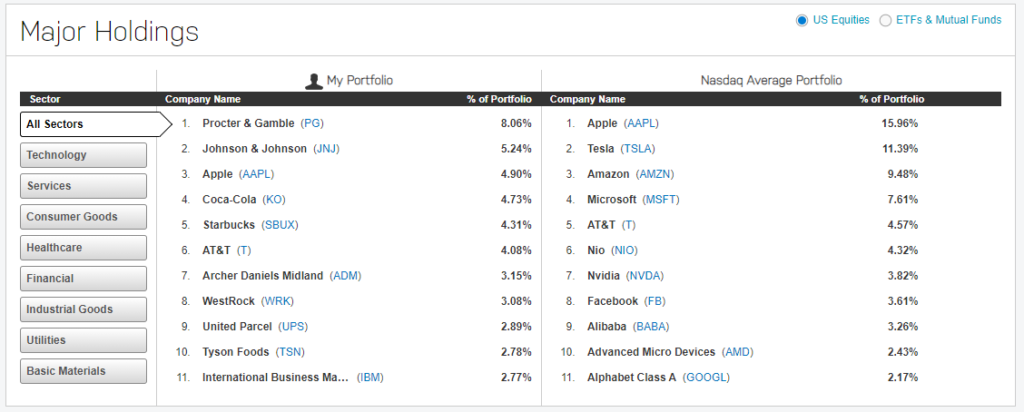Click the Advanced Micro Devices company name
The height and width of the screenshot is (412, 1024).
[x=651, y=352]
